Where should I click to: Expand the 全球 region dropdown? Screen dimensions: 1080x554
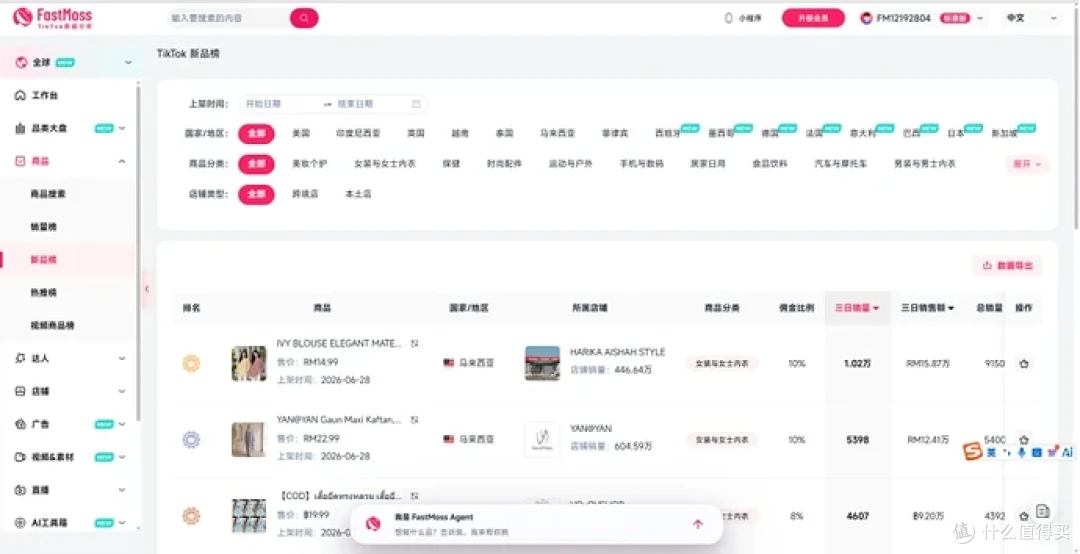tap(128, 63)
